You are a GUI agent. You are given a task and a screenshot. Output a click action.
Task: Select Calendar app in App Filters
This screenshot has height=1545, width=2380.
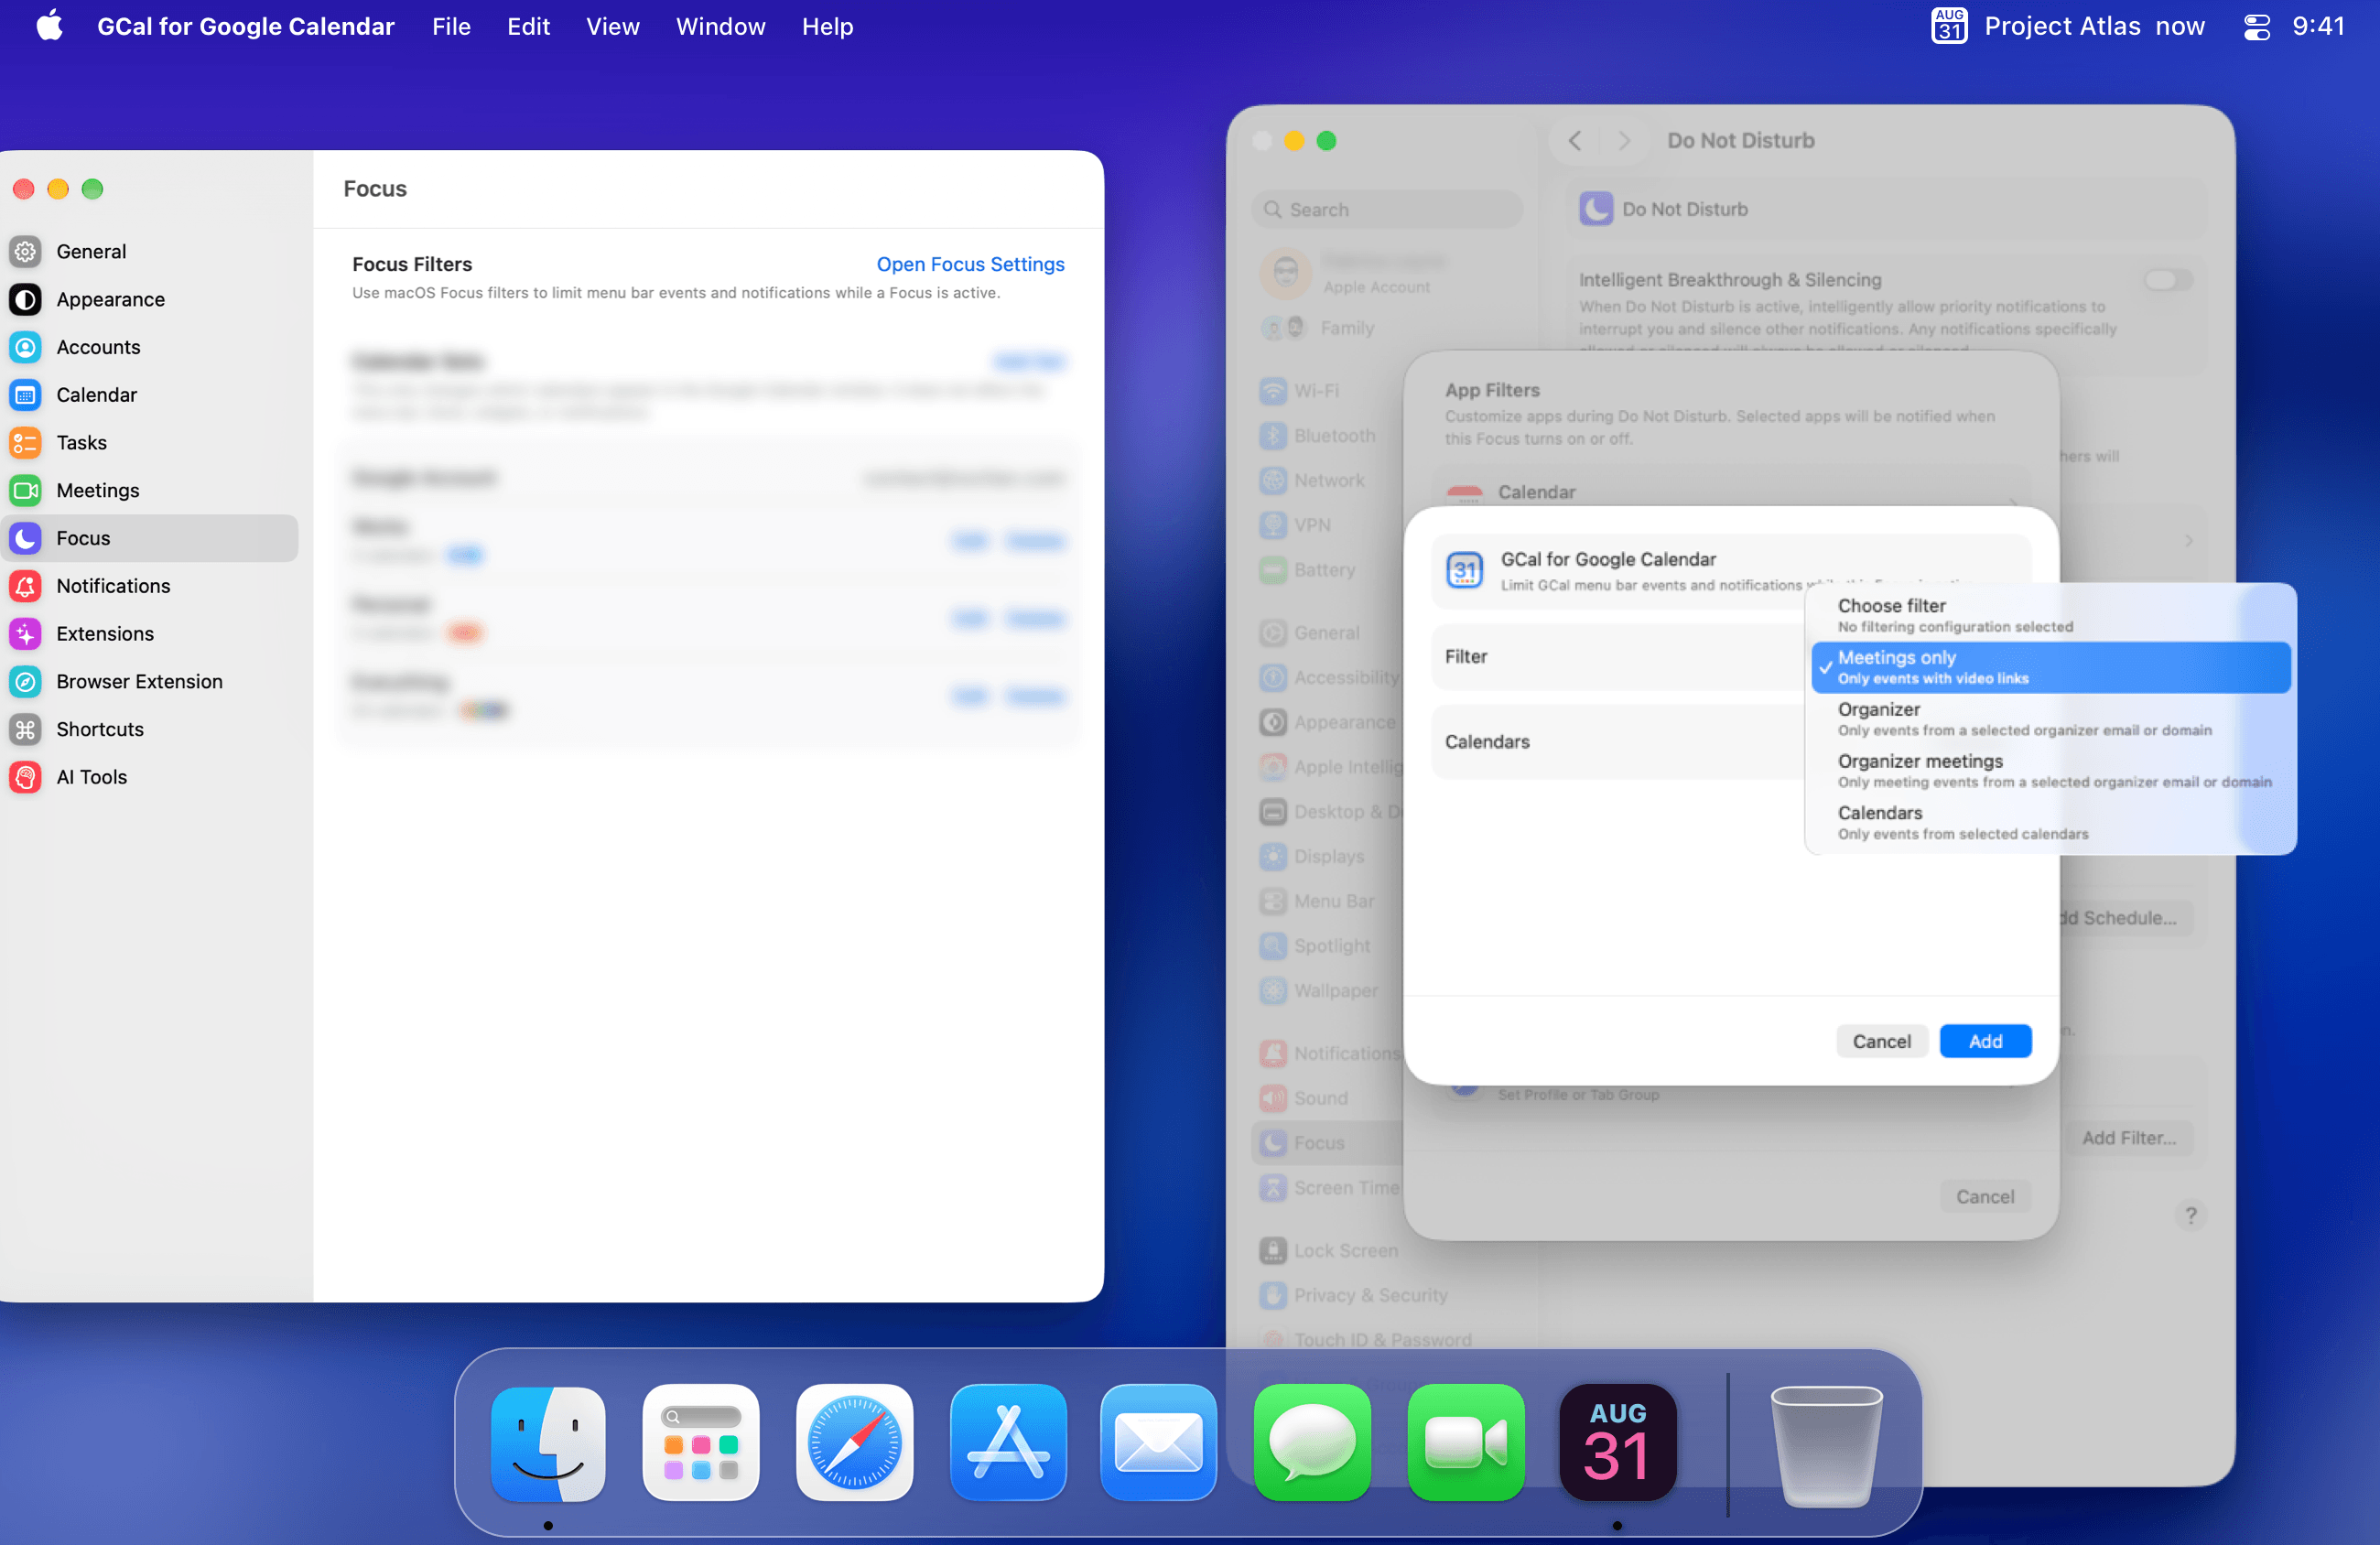[1730, 492]
